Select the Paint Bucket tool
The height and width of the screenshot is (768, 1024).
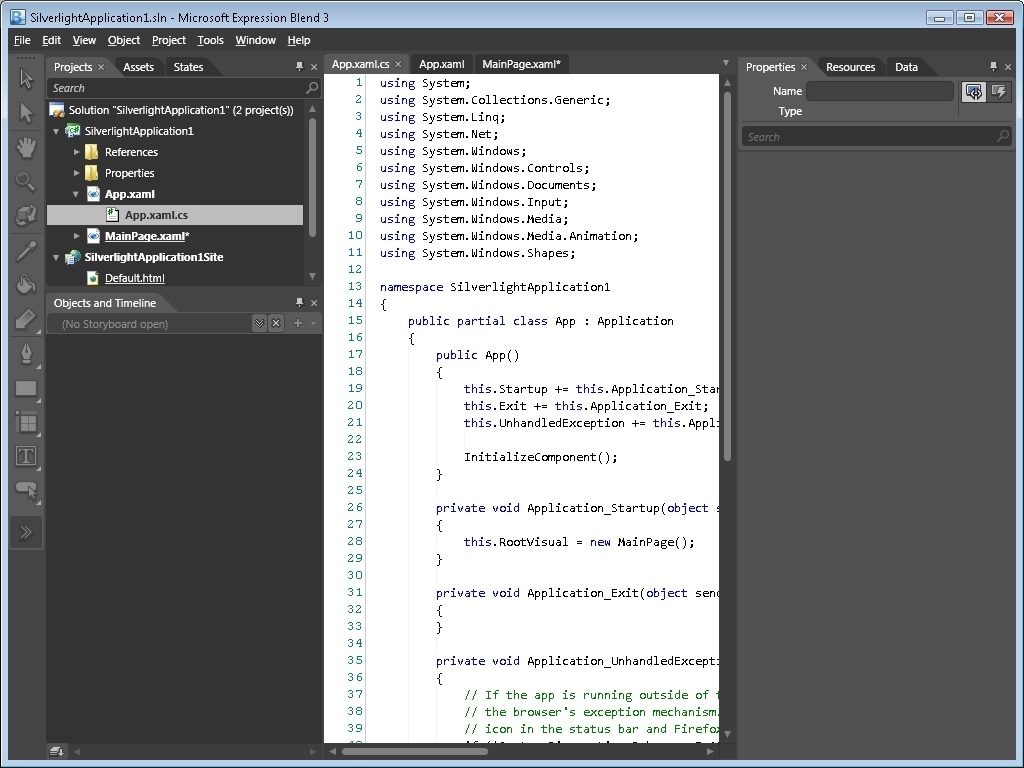26,285
